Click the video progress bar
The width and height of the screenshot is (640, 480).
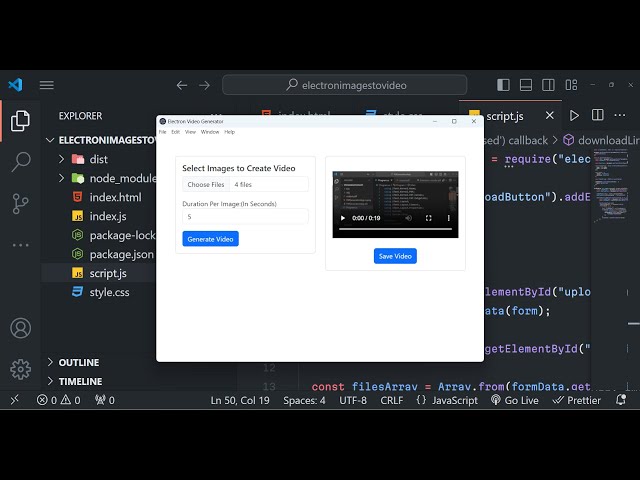[395, 230]
